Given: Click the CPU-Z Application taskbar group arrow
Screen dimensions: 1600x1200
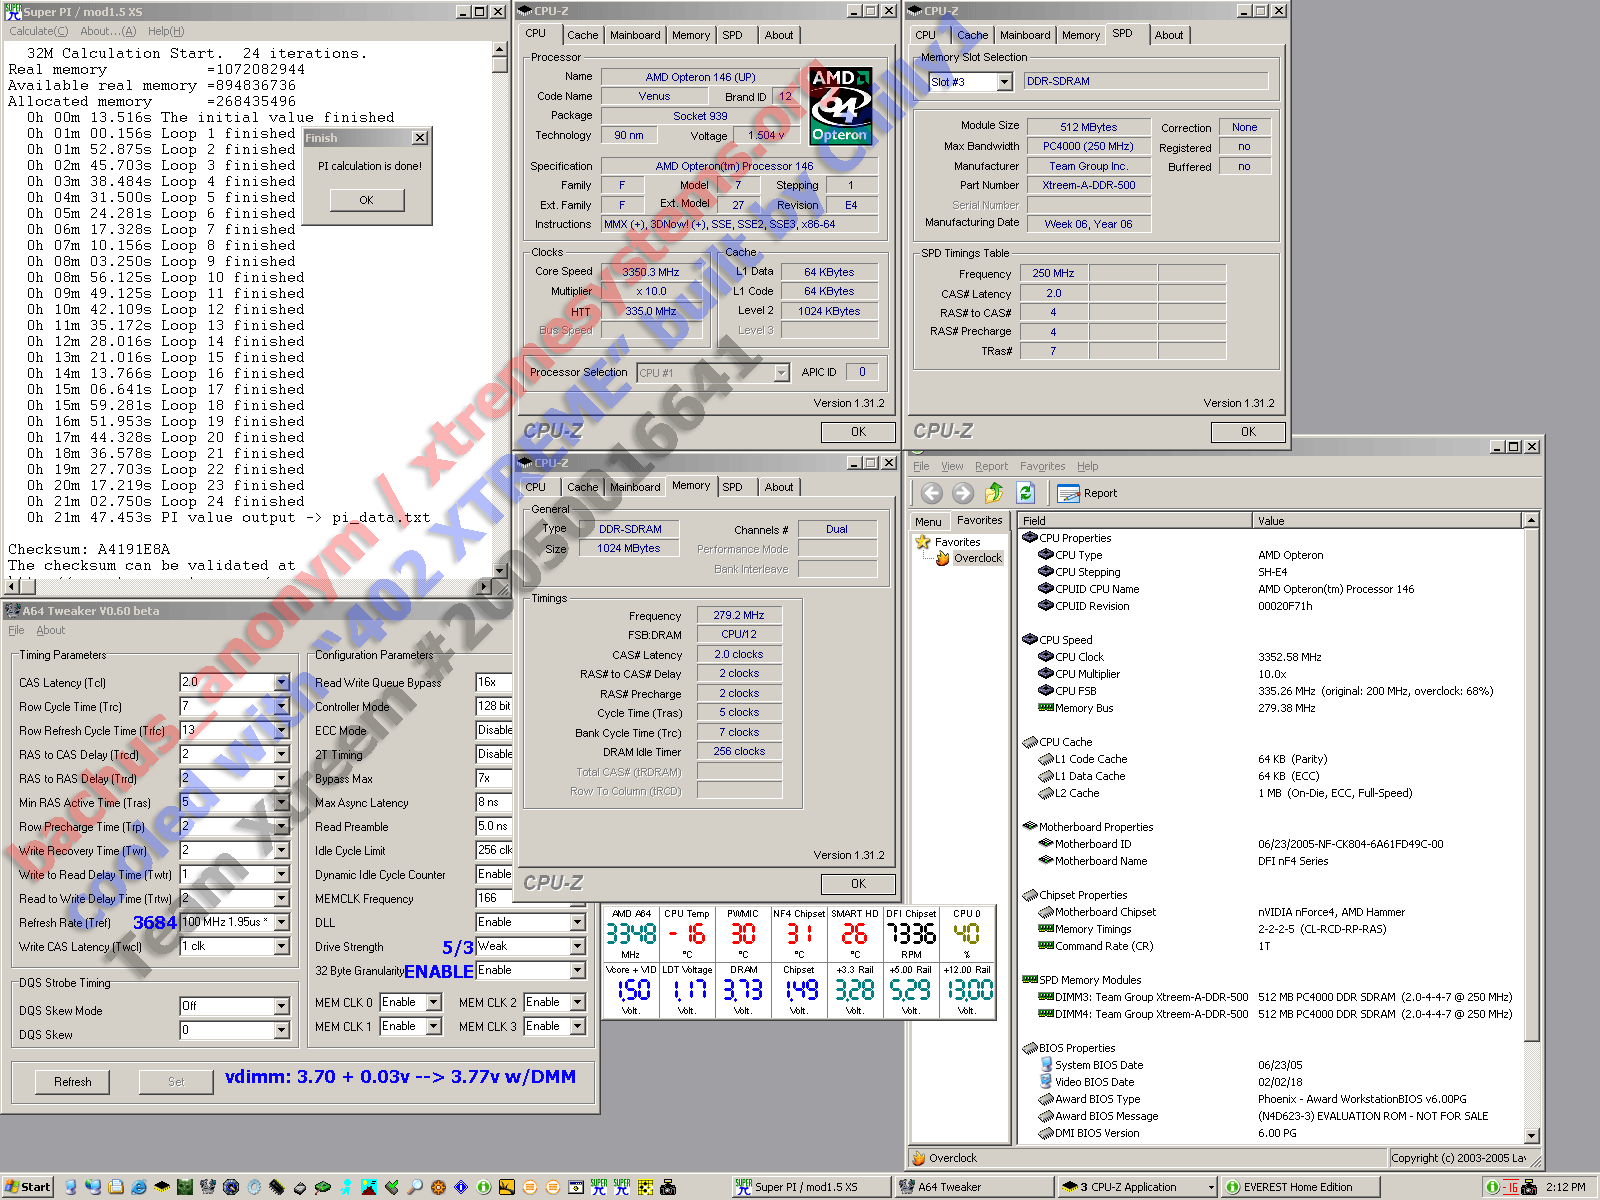Looking at the screenshot, I should [1211, 1187].
